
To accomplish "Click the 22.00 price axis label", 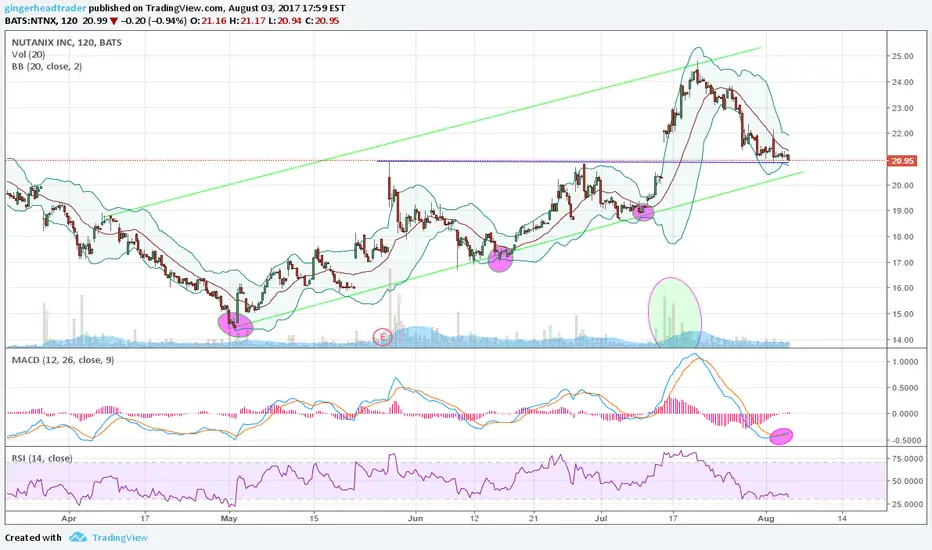I will [902, 133].
